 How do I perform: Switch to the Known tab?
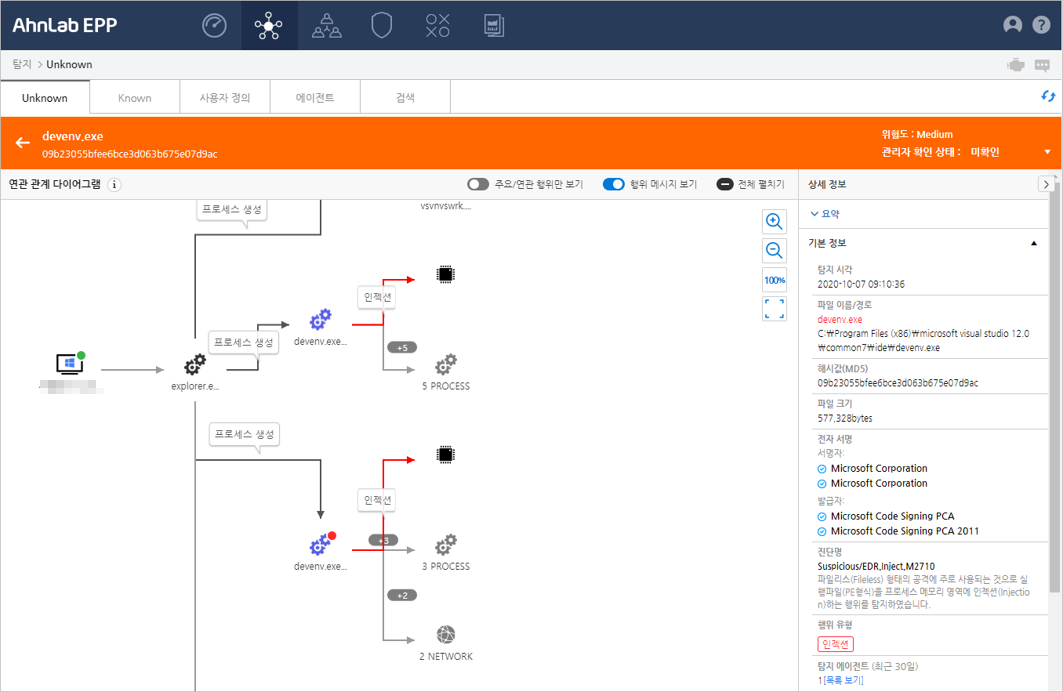[134, 98]
